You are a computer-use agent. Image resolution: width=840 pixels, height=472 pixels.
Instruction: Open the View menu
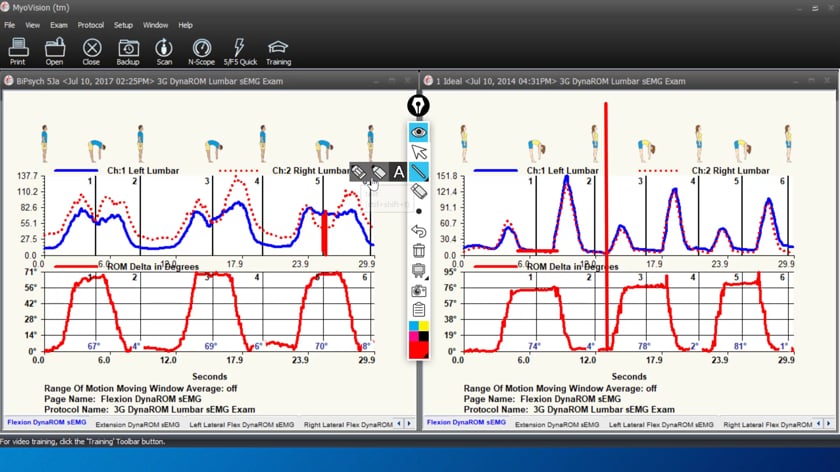click(32, 25)
